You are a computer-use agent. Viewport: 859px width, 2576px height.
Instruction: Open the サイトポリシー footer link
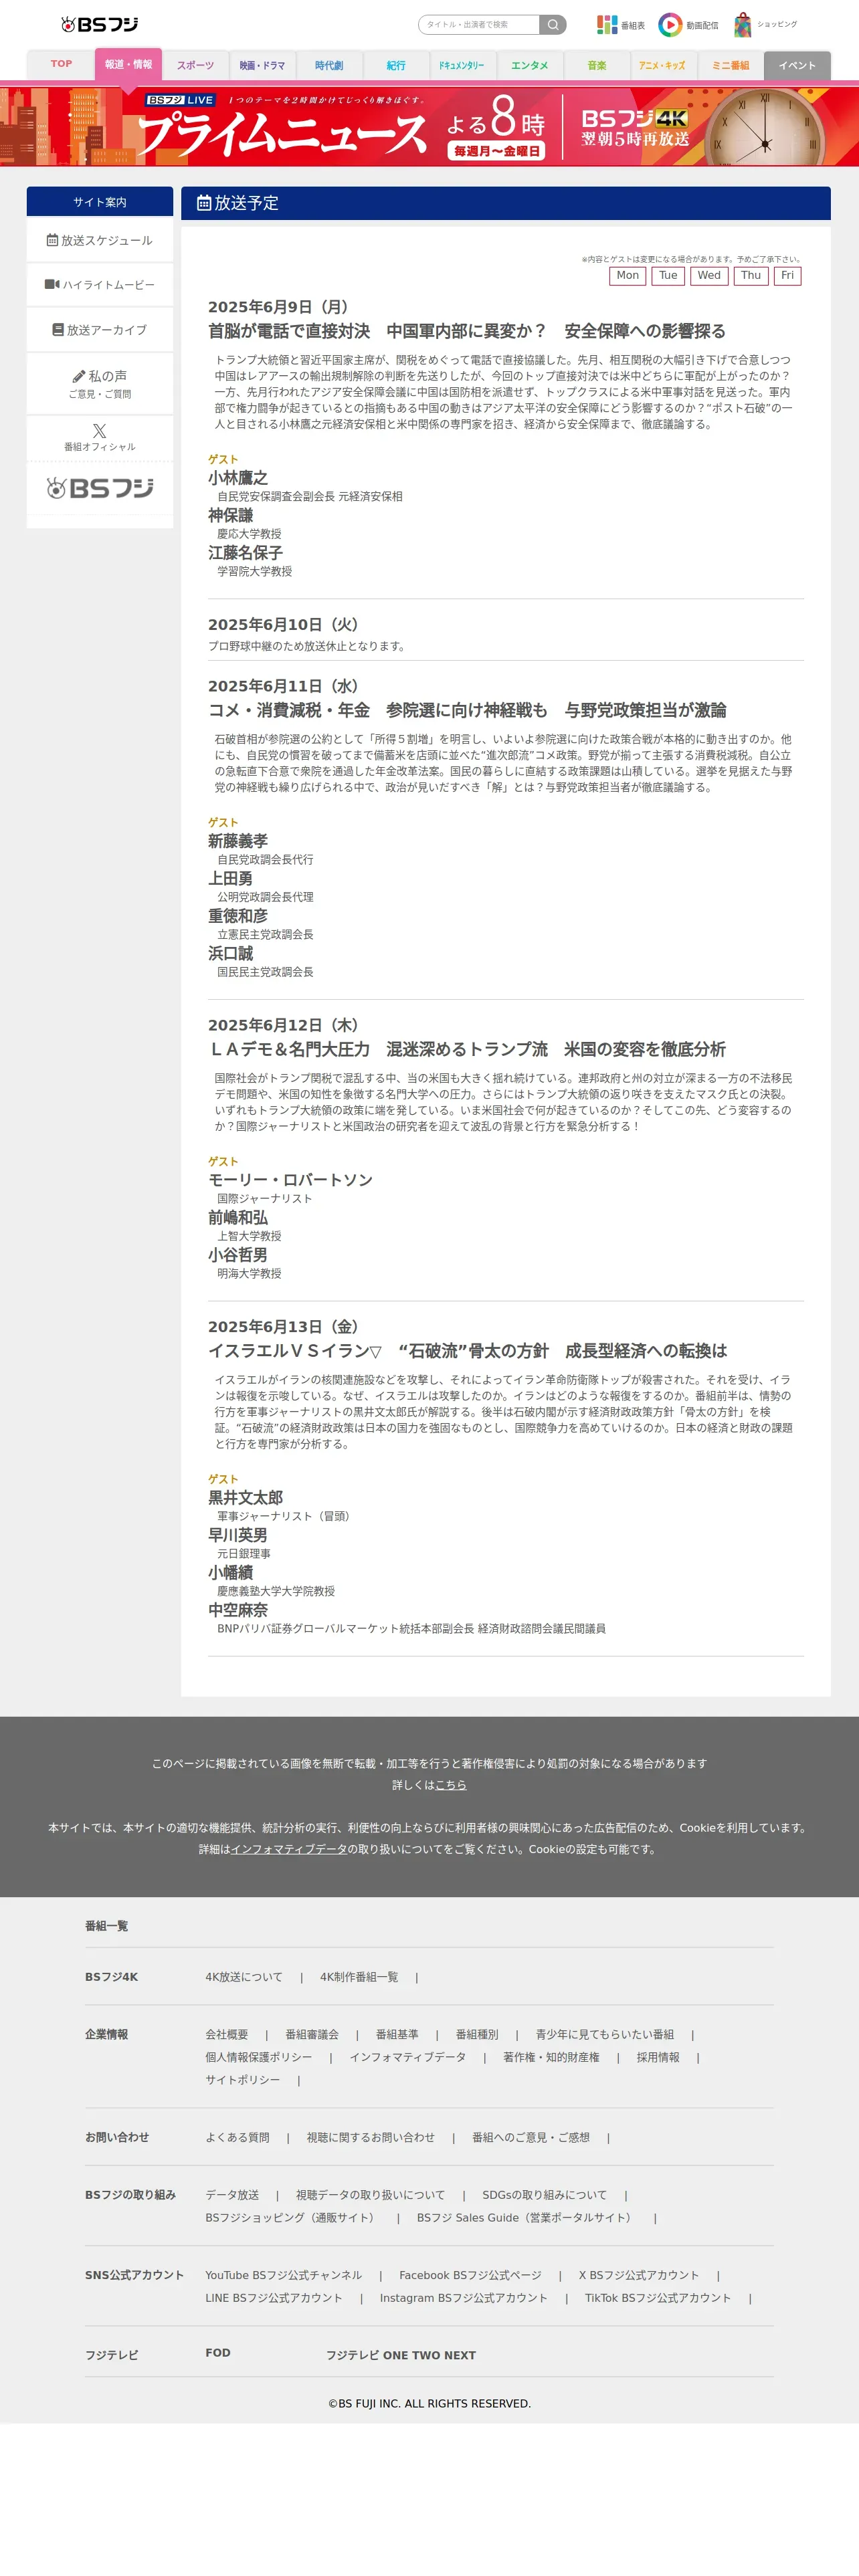click(243, 2079)
